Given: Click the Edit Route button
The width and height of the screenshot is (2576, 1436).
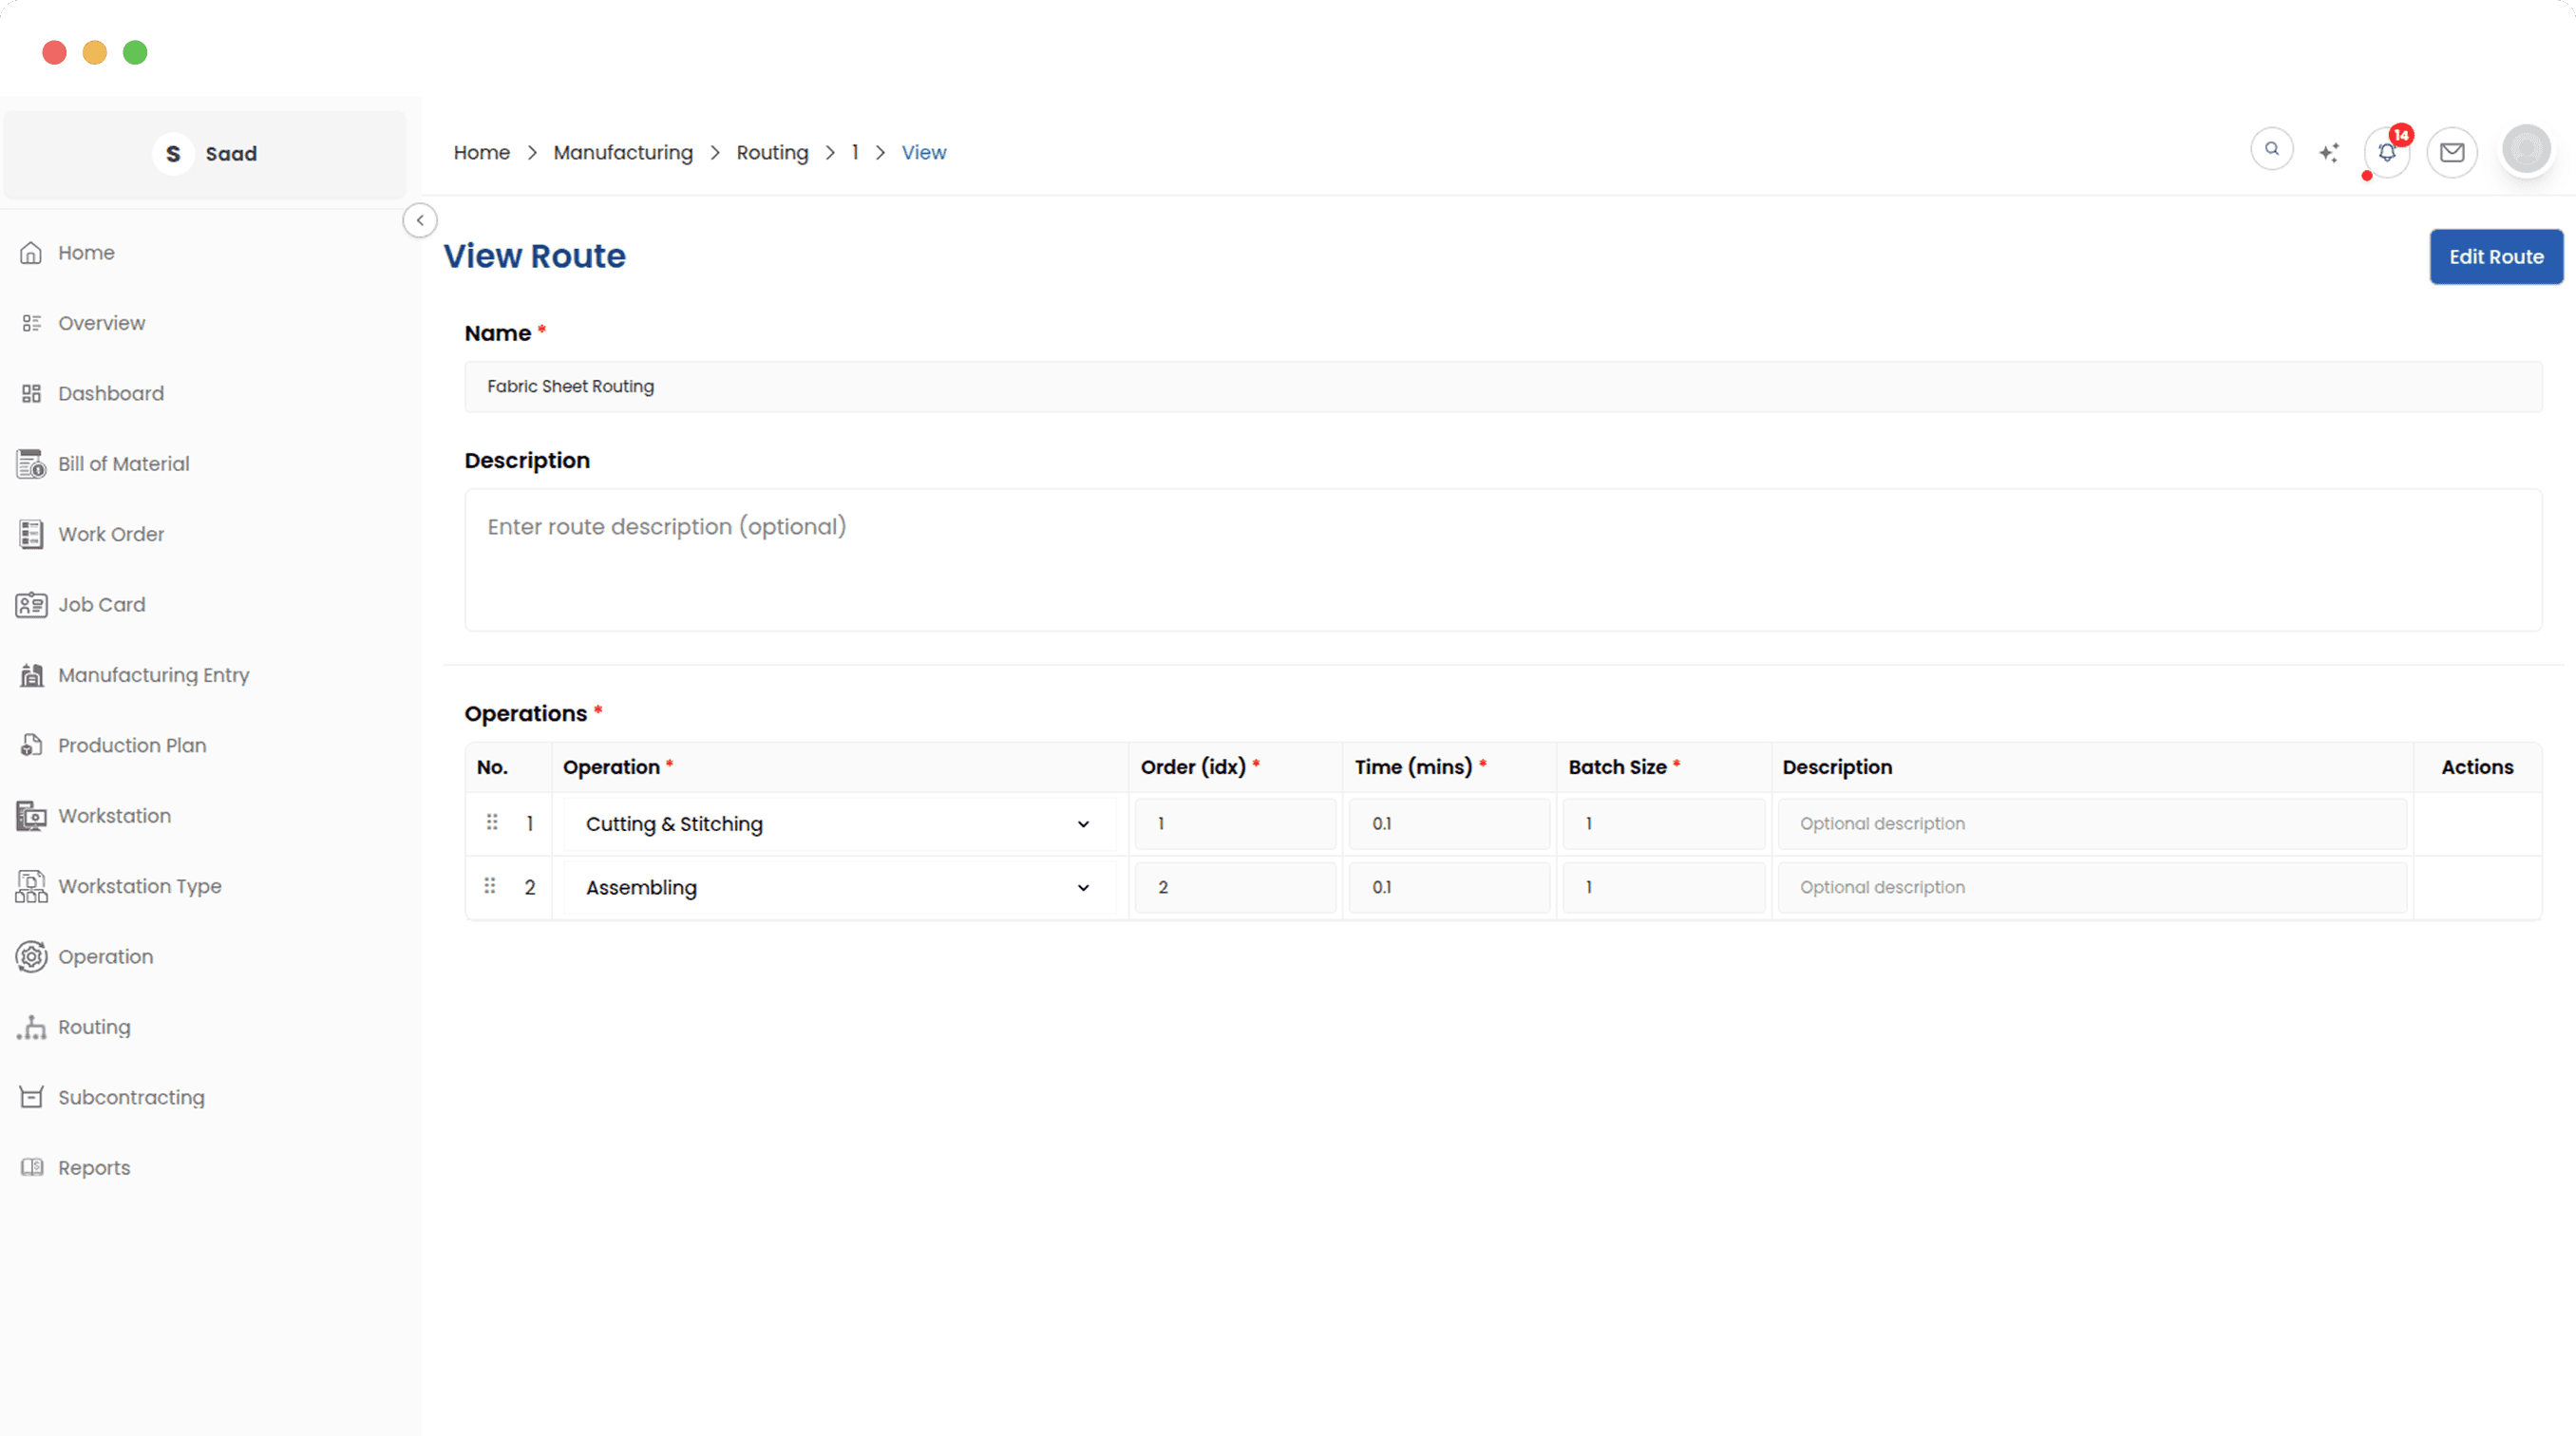Looking at the screenshot, I should 2495,257.
